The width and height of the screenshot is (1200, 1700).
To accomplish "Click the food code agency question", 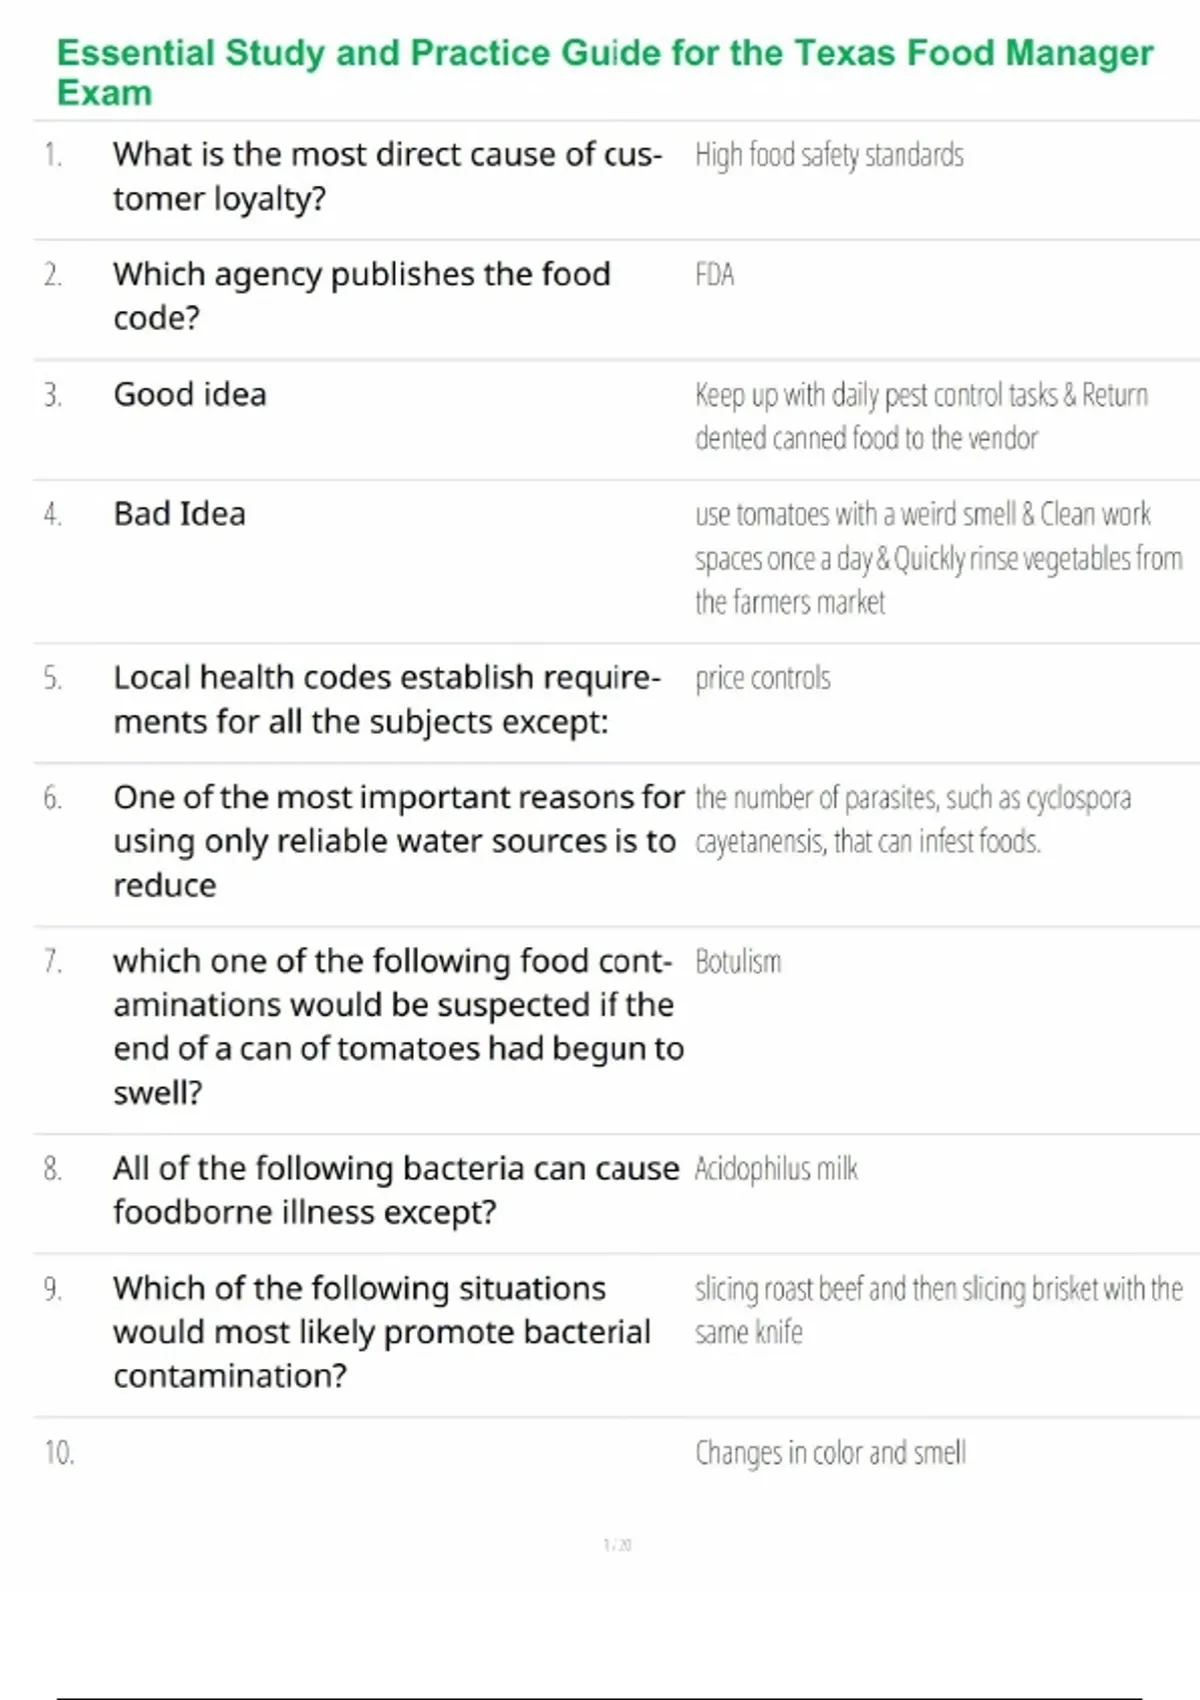I will click(361, 295).
